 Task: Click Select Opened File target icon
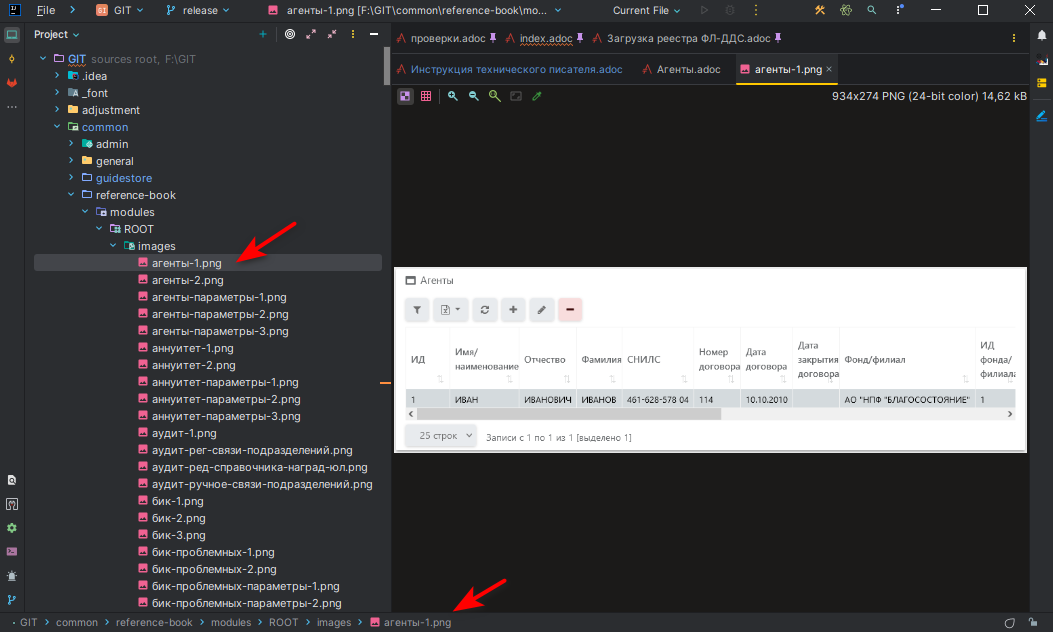pyautogui.click(x=290, y=34)
